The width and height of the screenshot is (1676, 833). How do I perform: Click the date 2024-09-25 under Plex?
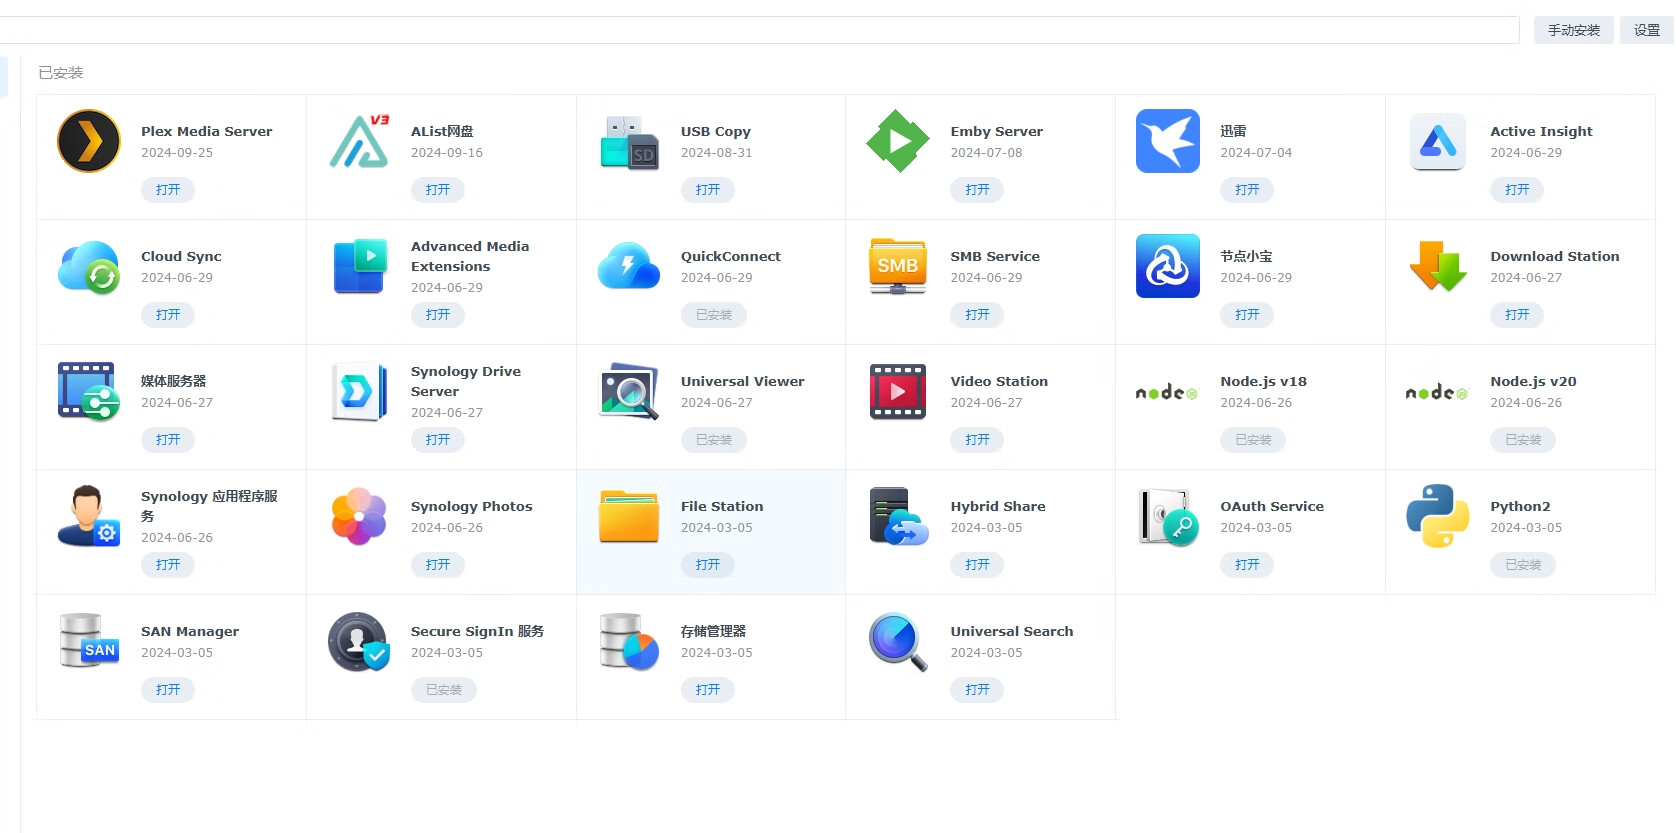(177, 153)
